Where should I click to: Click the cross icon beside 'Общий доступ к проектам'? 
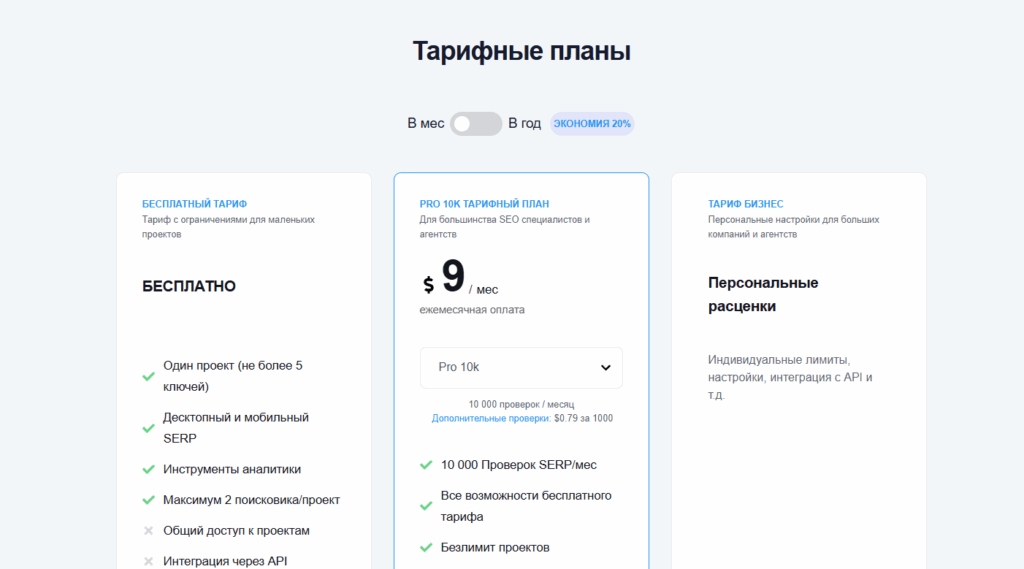point(148,530)
